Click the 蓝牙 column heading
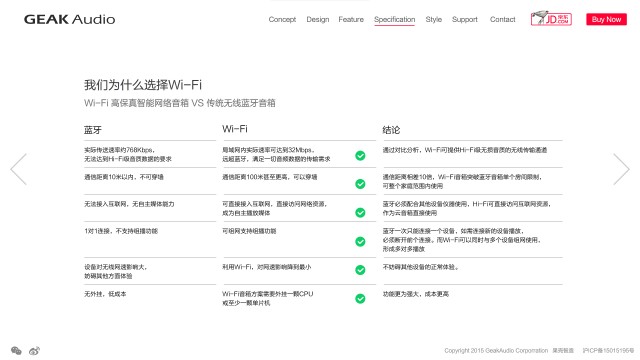 pos(93,130)
